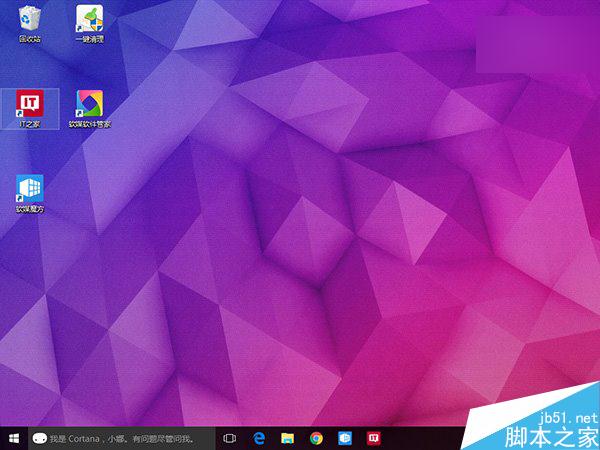Select the 一键清理 cleanup shortcut icon
The image size is (600, 450).
tap(90, 18)
